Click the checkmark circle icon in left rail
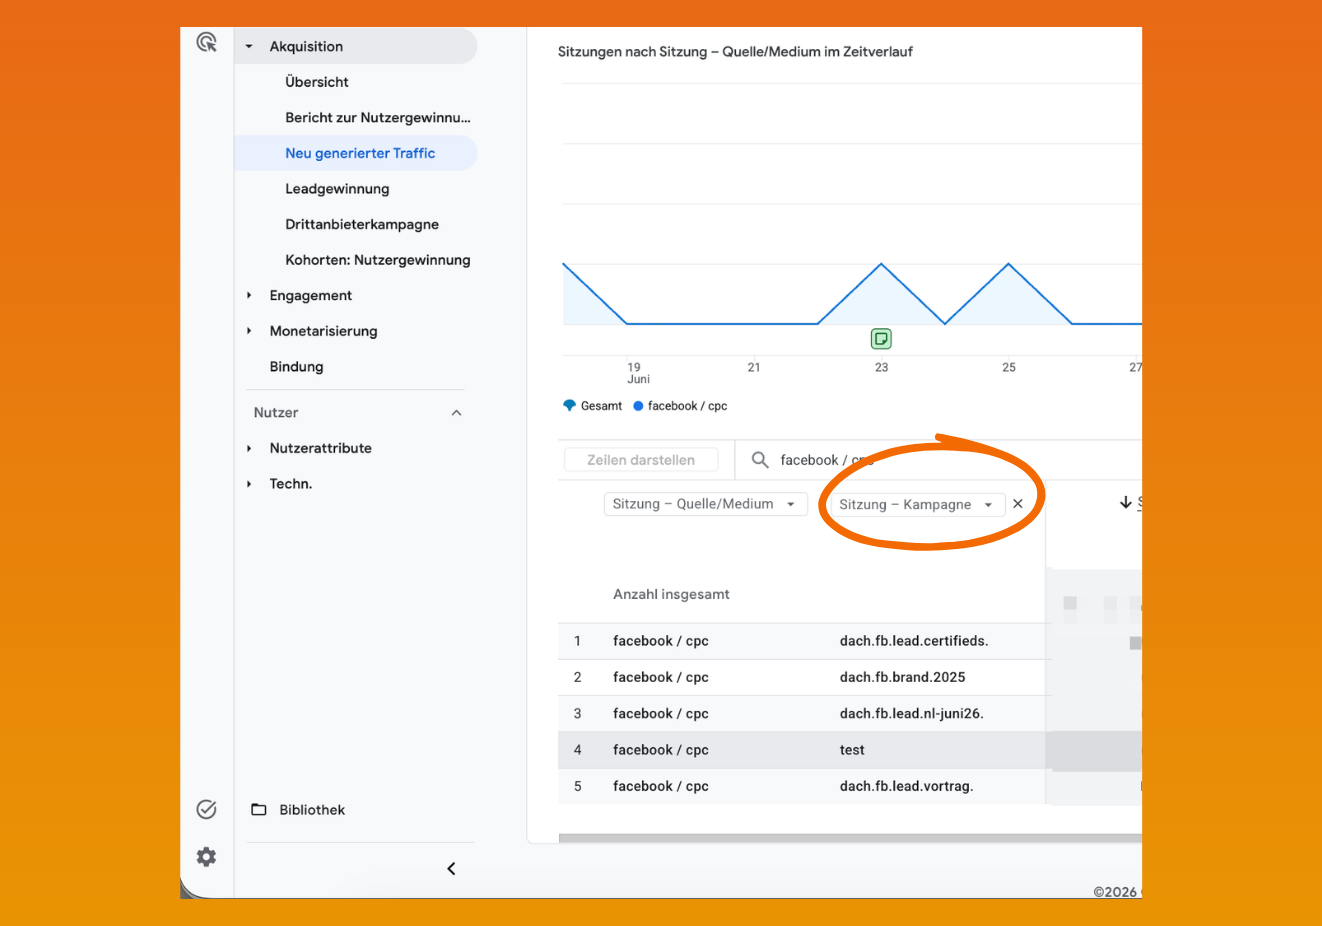Screen dimensions: 1322x926 (x=206, y=810)
